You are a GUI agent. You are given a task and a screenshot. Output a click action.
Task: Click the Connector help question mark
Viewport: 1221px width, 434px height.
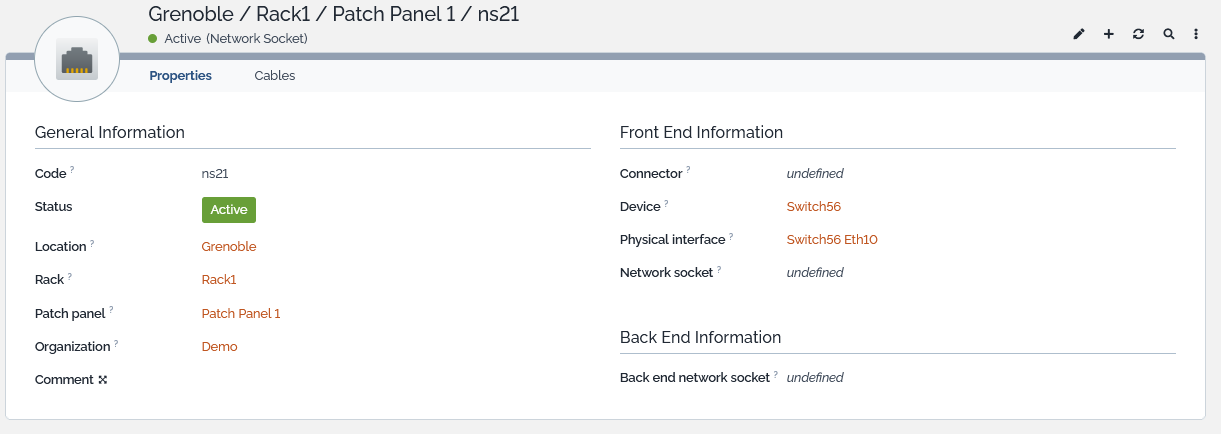(689, 170)
